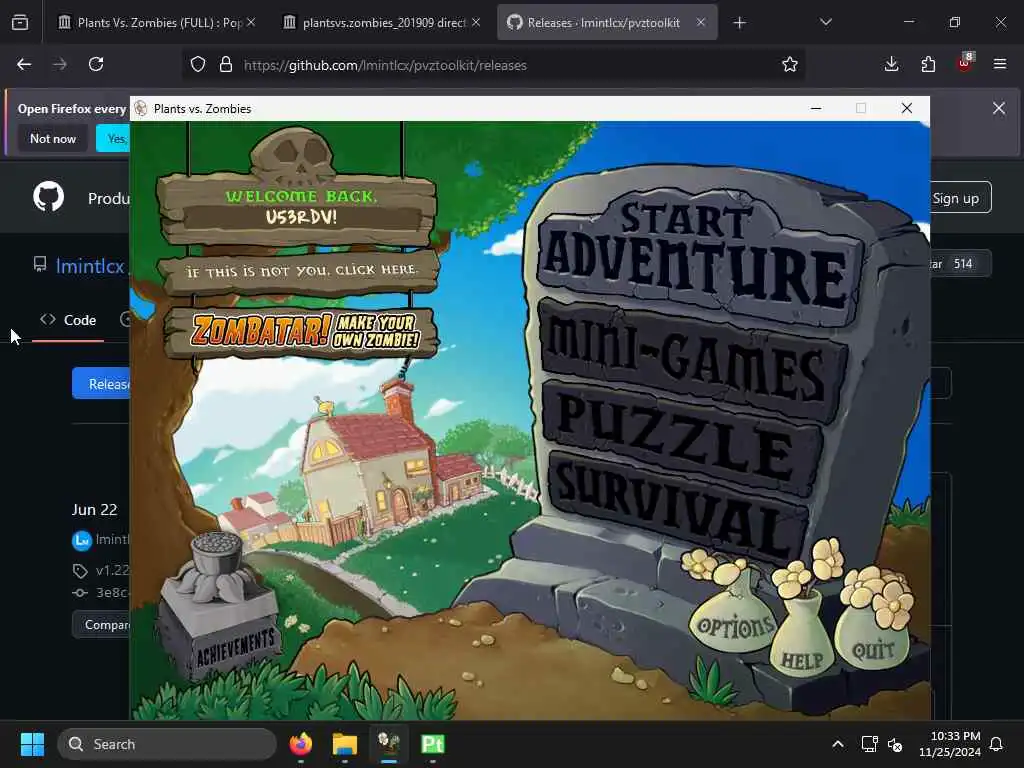Click the lmintlcx author avatar
1024x768 pixels.
(82, 540)
